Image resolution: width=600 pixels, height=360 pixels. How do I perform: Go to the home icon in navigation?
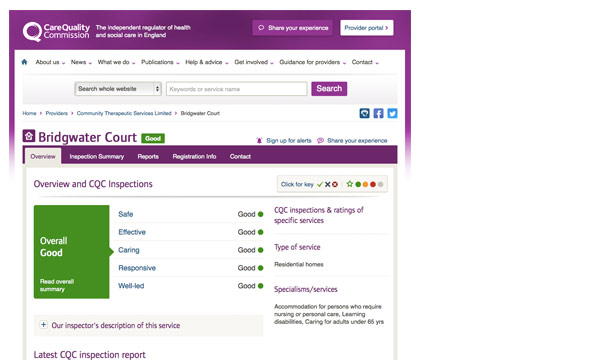coord(24,62)
